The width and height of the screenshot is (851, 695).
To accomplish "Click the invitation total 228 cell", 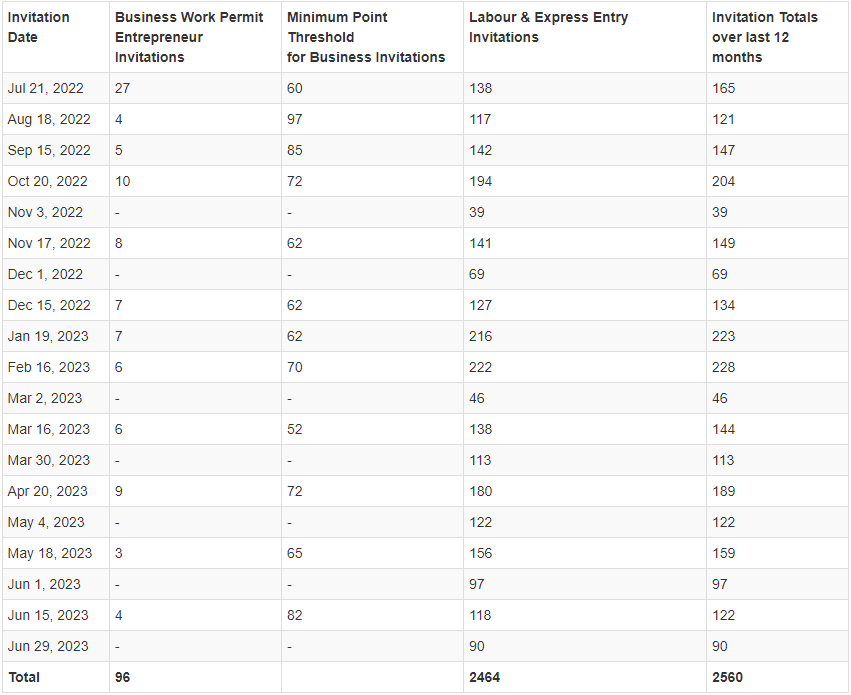I will pyautogui.click(x=723, y=367).
